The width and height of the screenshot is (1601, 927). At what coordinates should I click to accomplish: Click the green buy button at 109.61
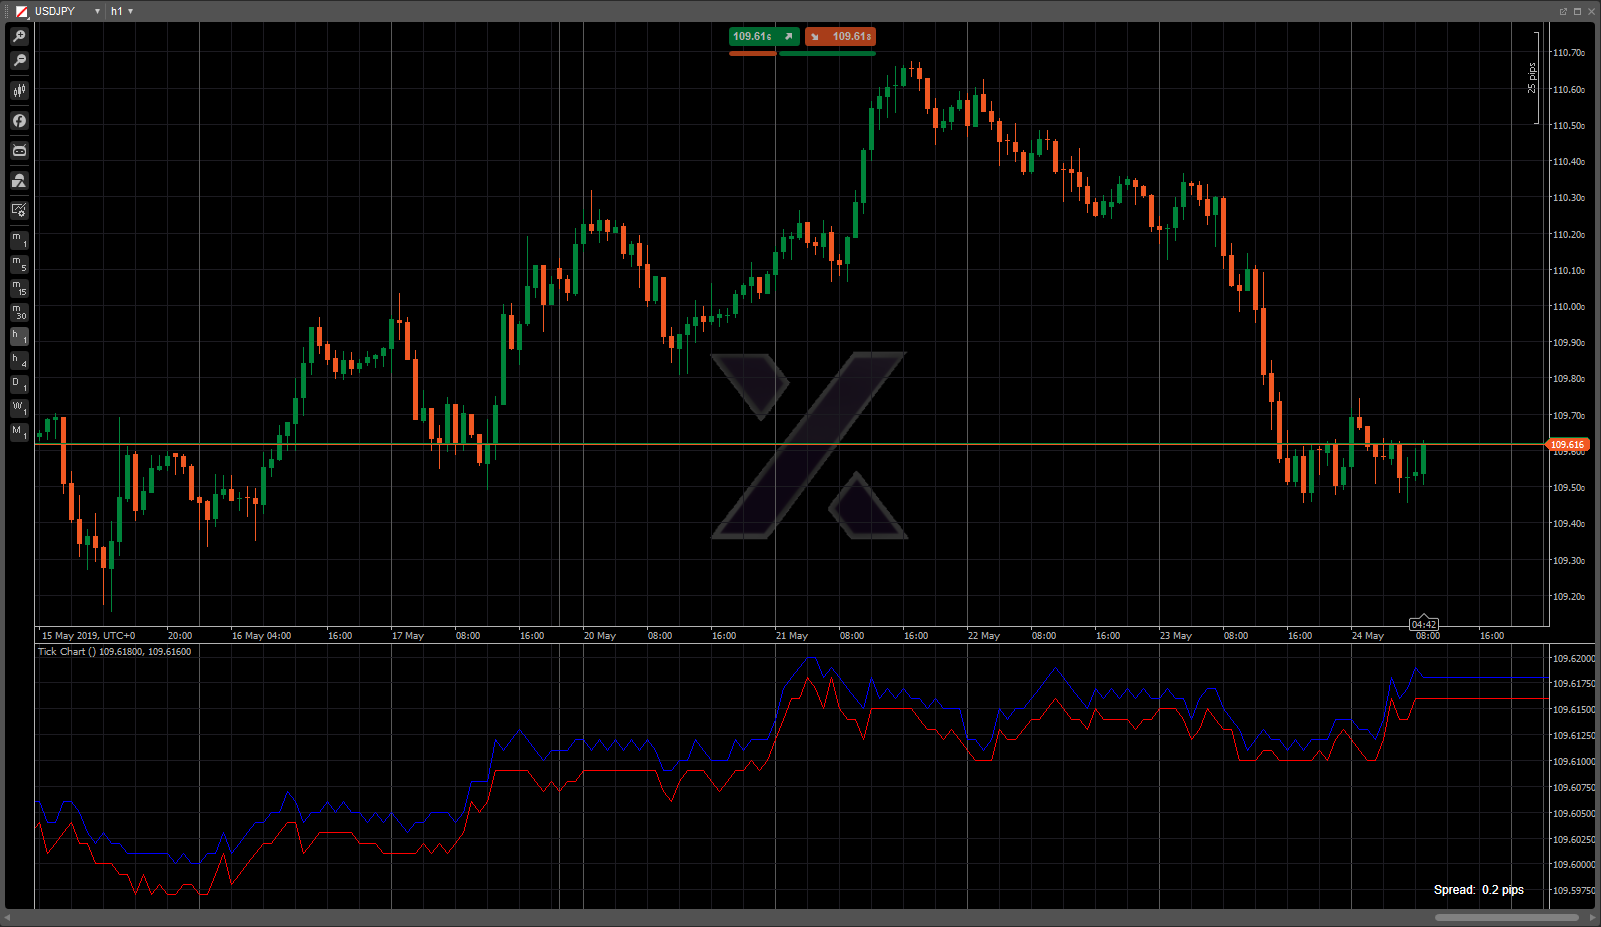763,37
